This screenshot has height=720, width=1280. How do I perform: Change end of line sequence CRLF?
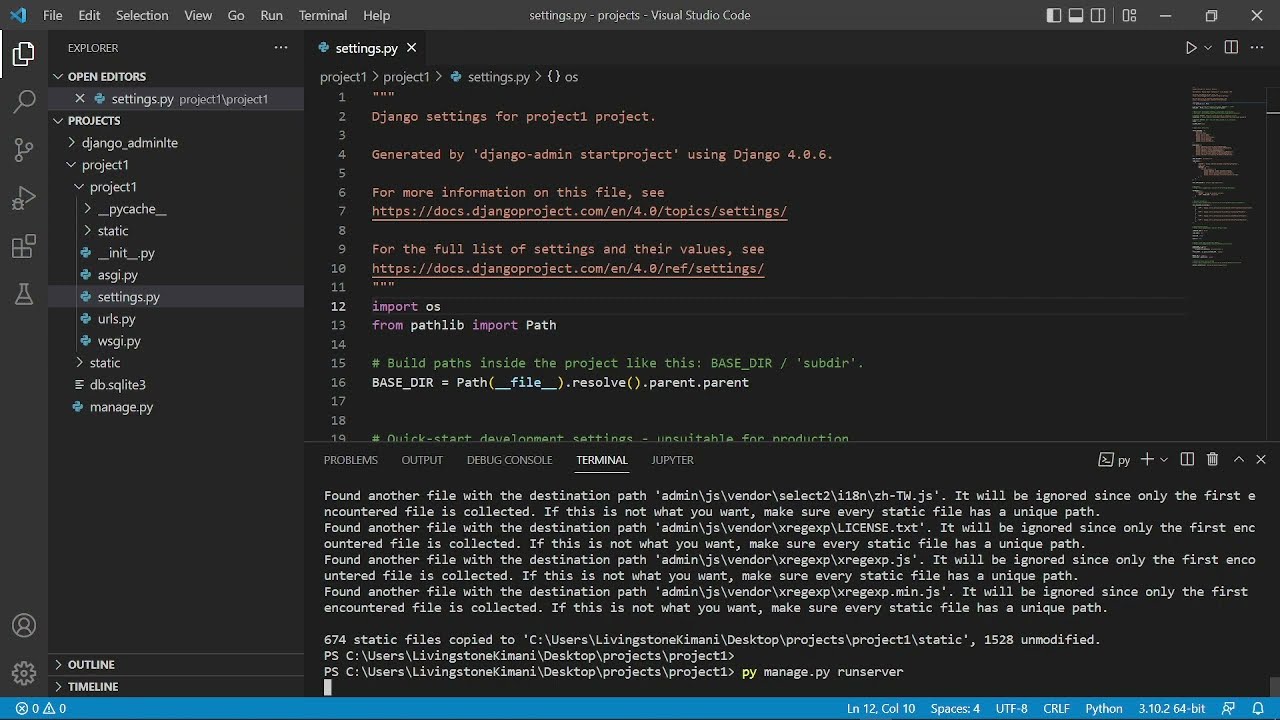tap(1057, 708)
